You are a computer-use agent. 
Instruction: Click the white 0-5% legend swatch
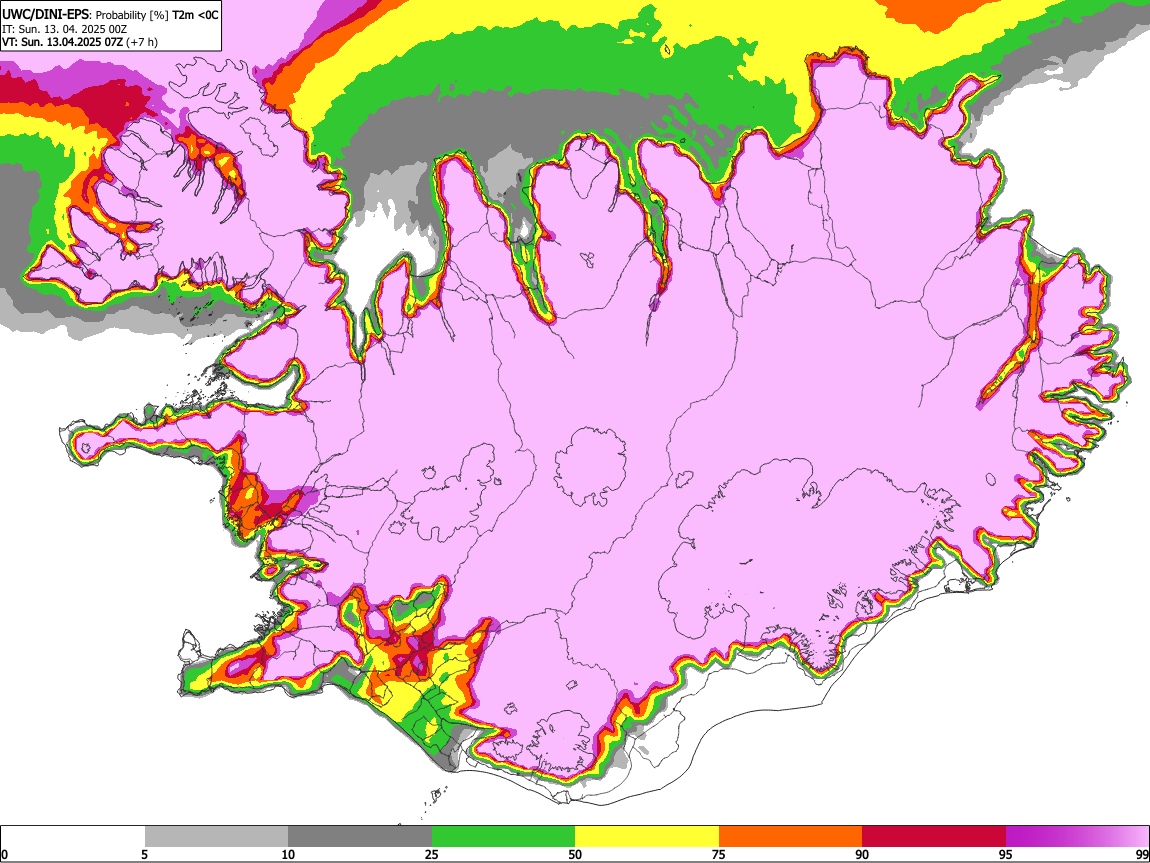pyautogui.click(x=73, y=836)
